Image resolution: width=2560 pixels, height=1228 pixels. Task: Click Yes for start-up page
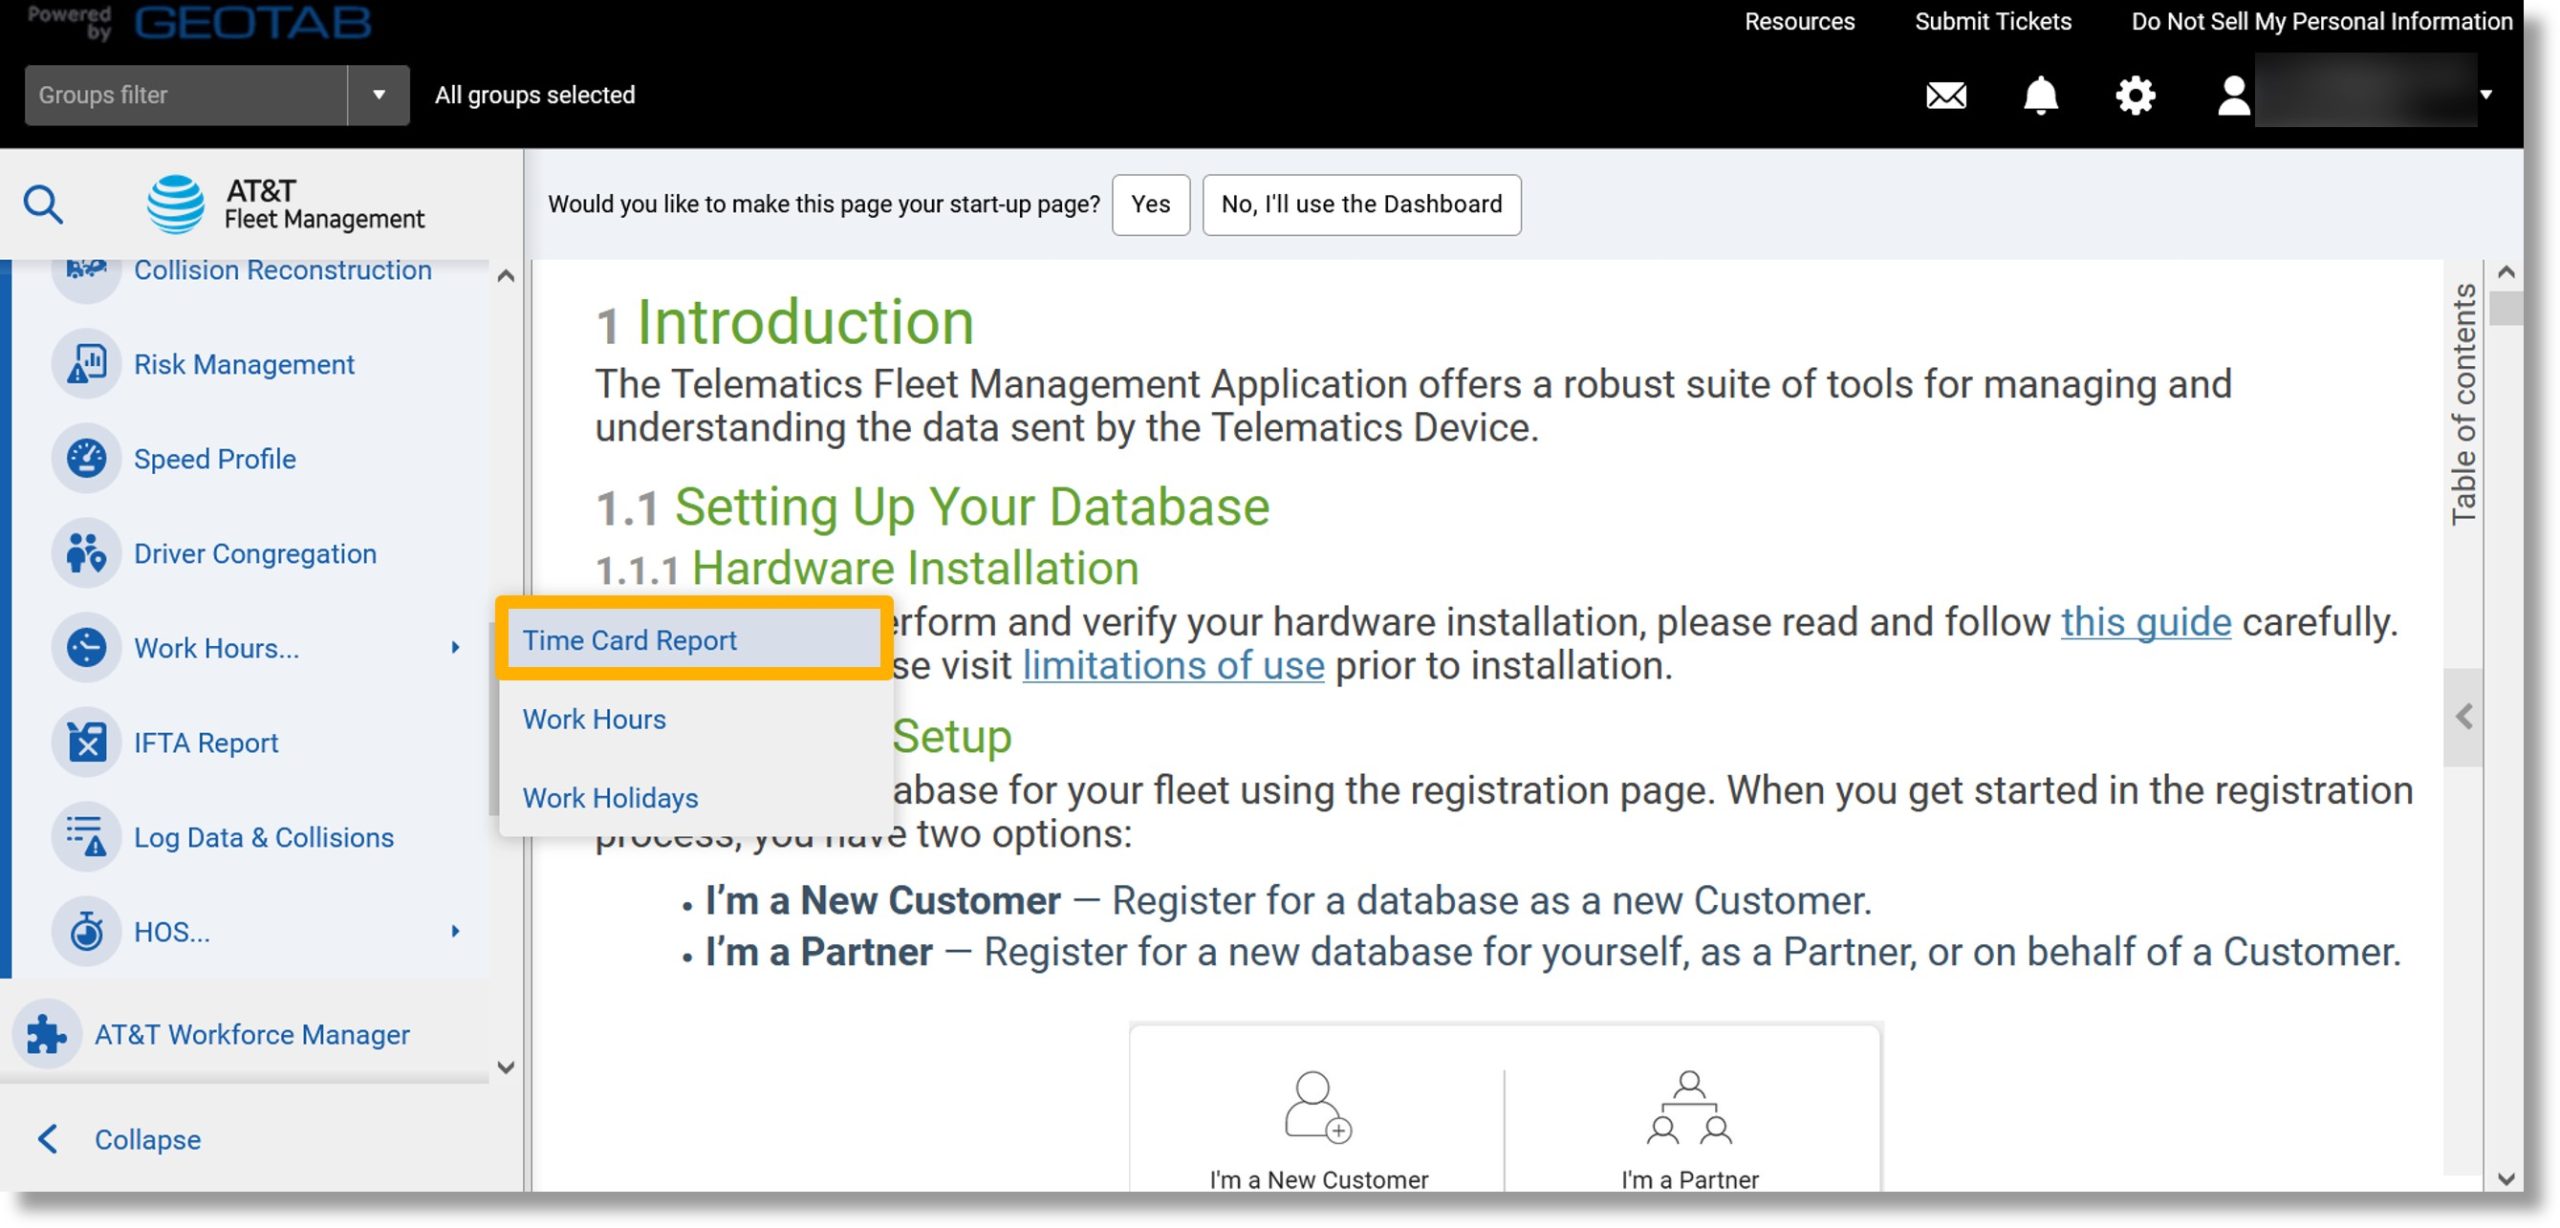tap(1150, 204)
